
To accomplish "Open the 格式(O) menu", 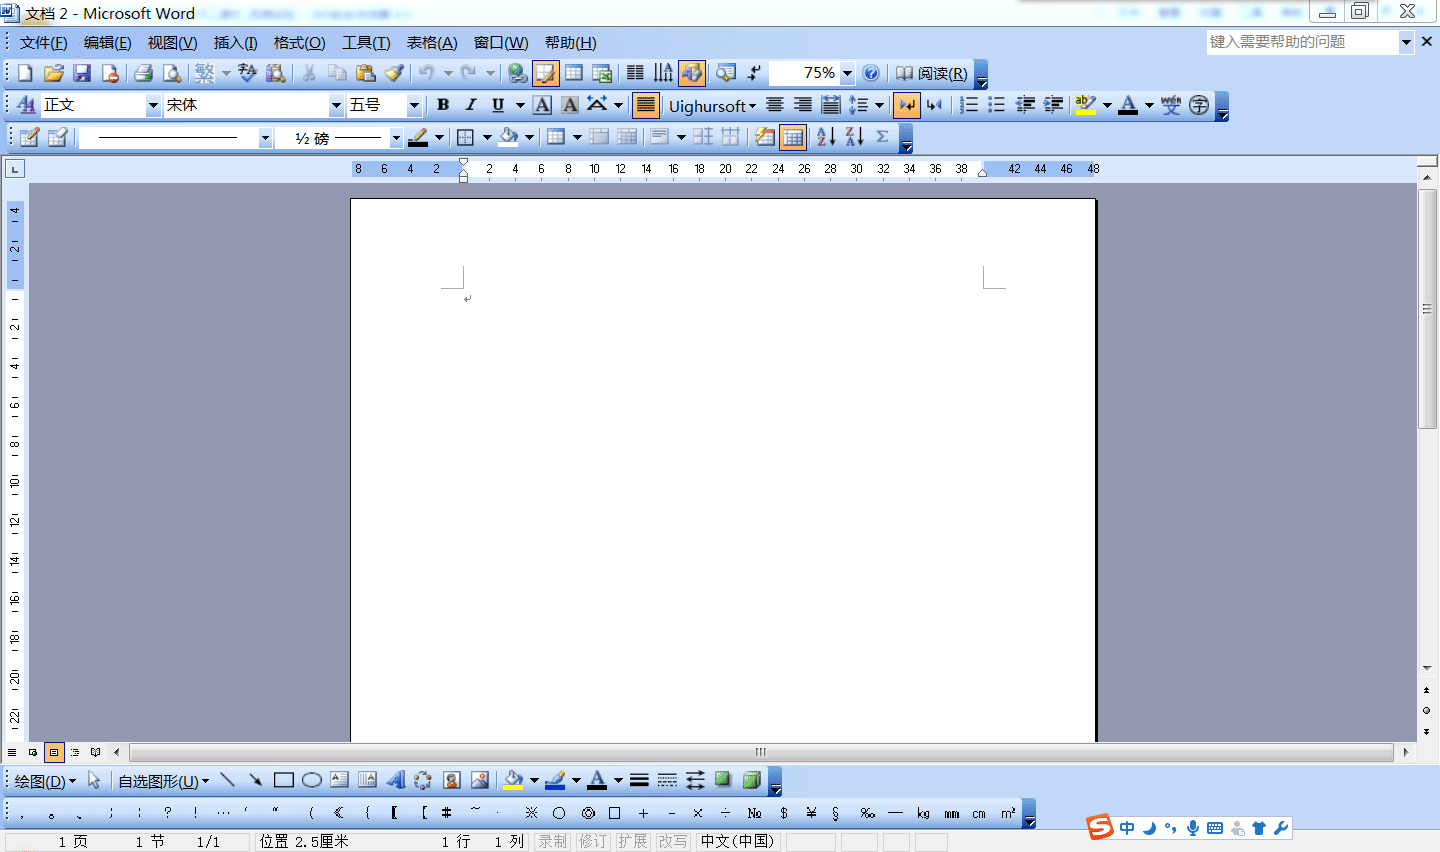I will [299, 43].
